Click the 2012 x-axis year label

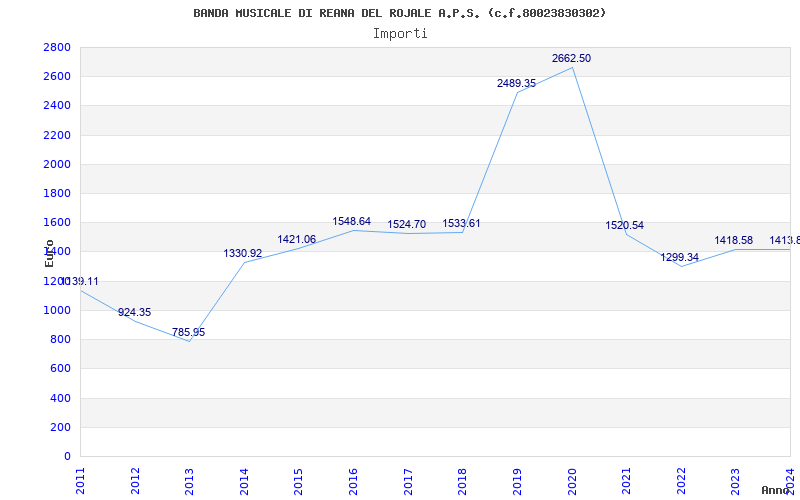click(x=135, y=481)
